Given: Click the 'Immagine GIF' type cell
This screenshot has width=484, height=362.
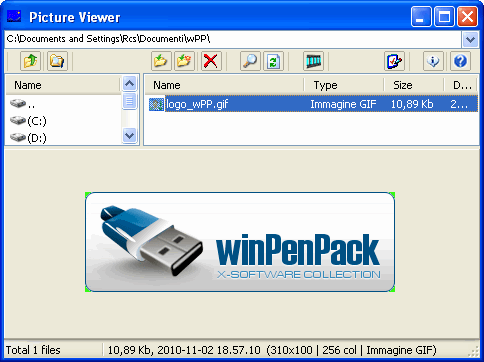Looking at the screenshot, I should click(x=343, y=104).
